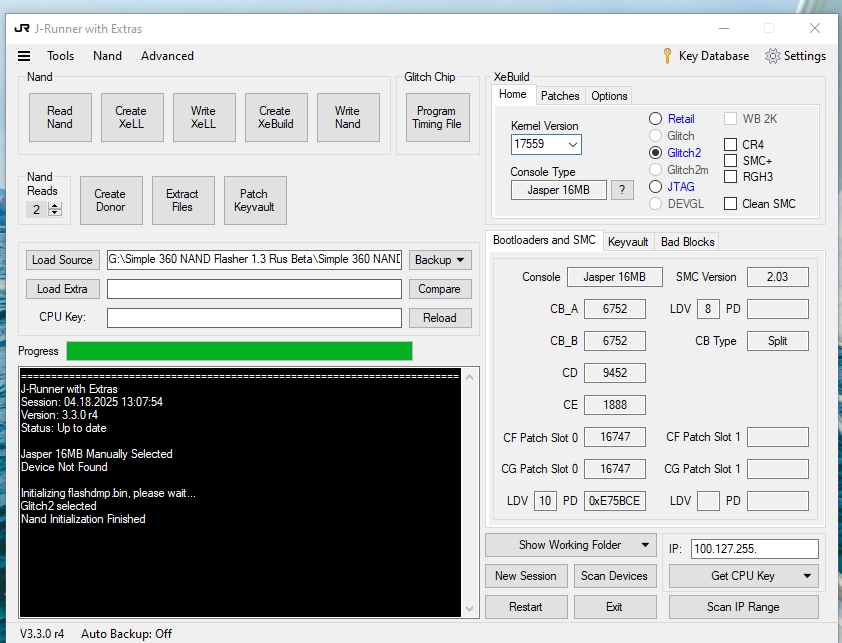This screenshot has height=643, width=842.
Task: Click the Create XeBuild button
Action: [x=275, y=118]
